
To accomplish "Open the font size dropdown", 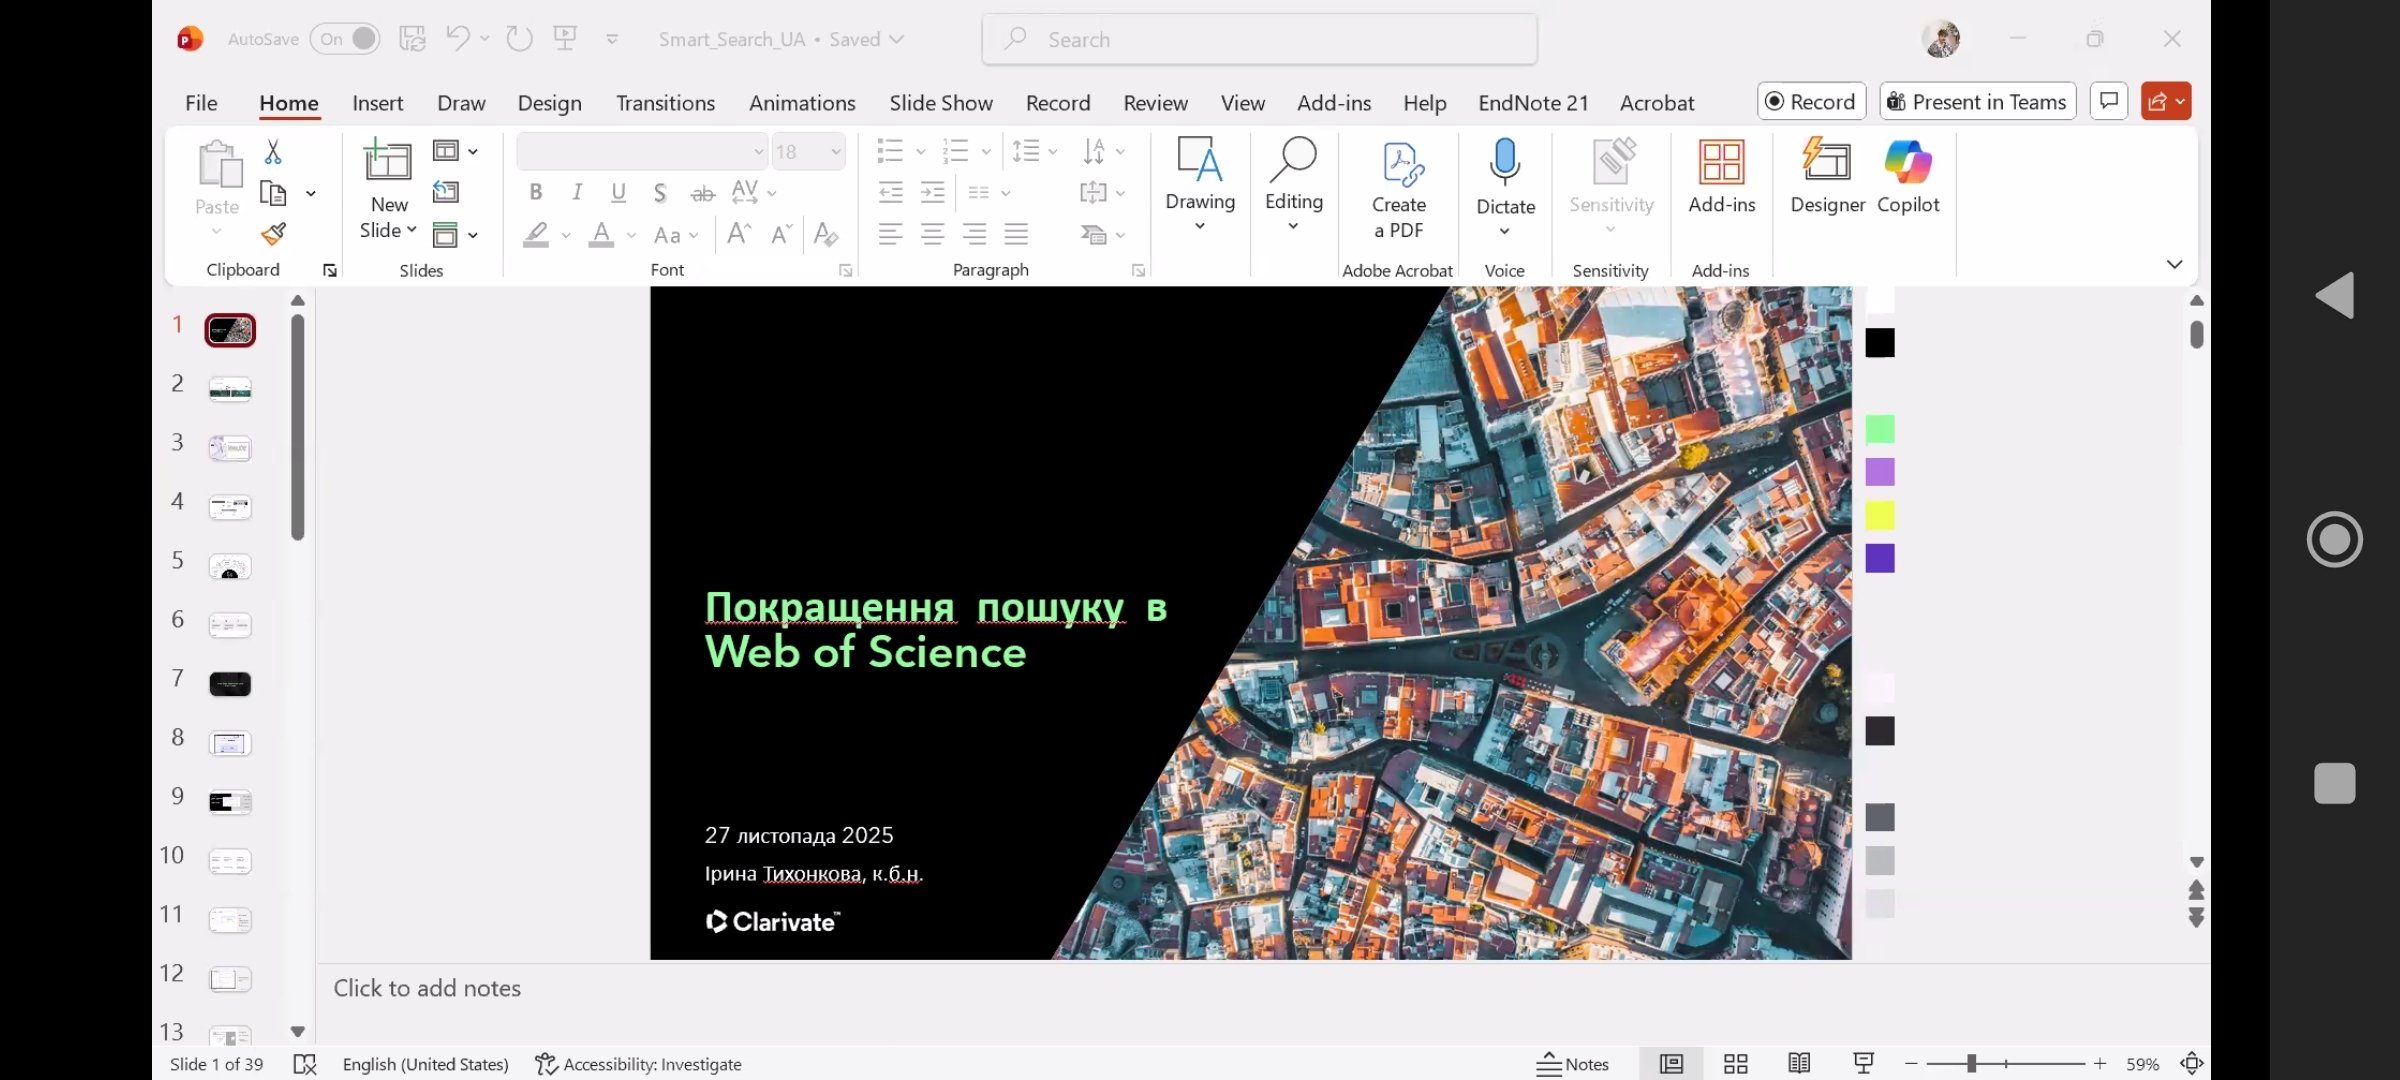I will coord(835,152).
